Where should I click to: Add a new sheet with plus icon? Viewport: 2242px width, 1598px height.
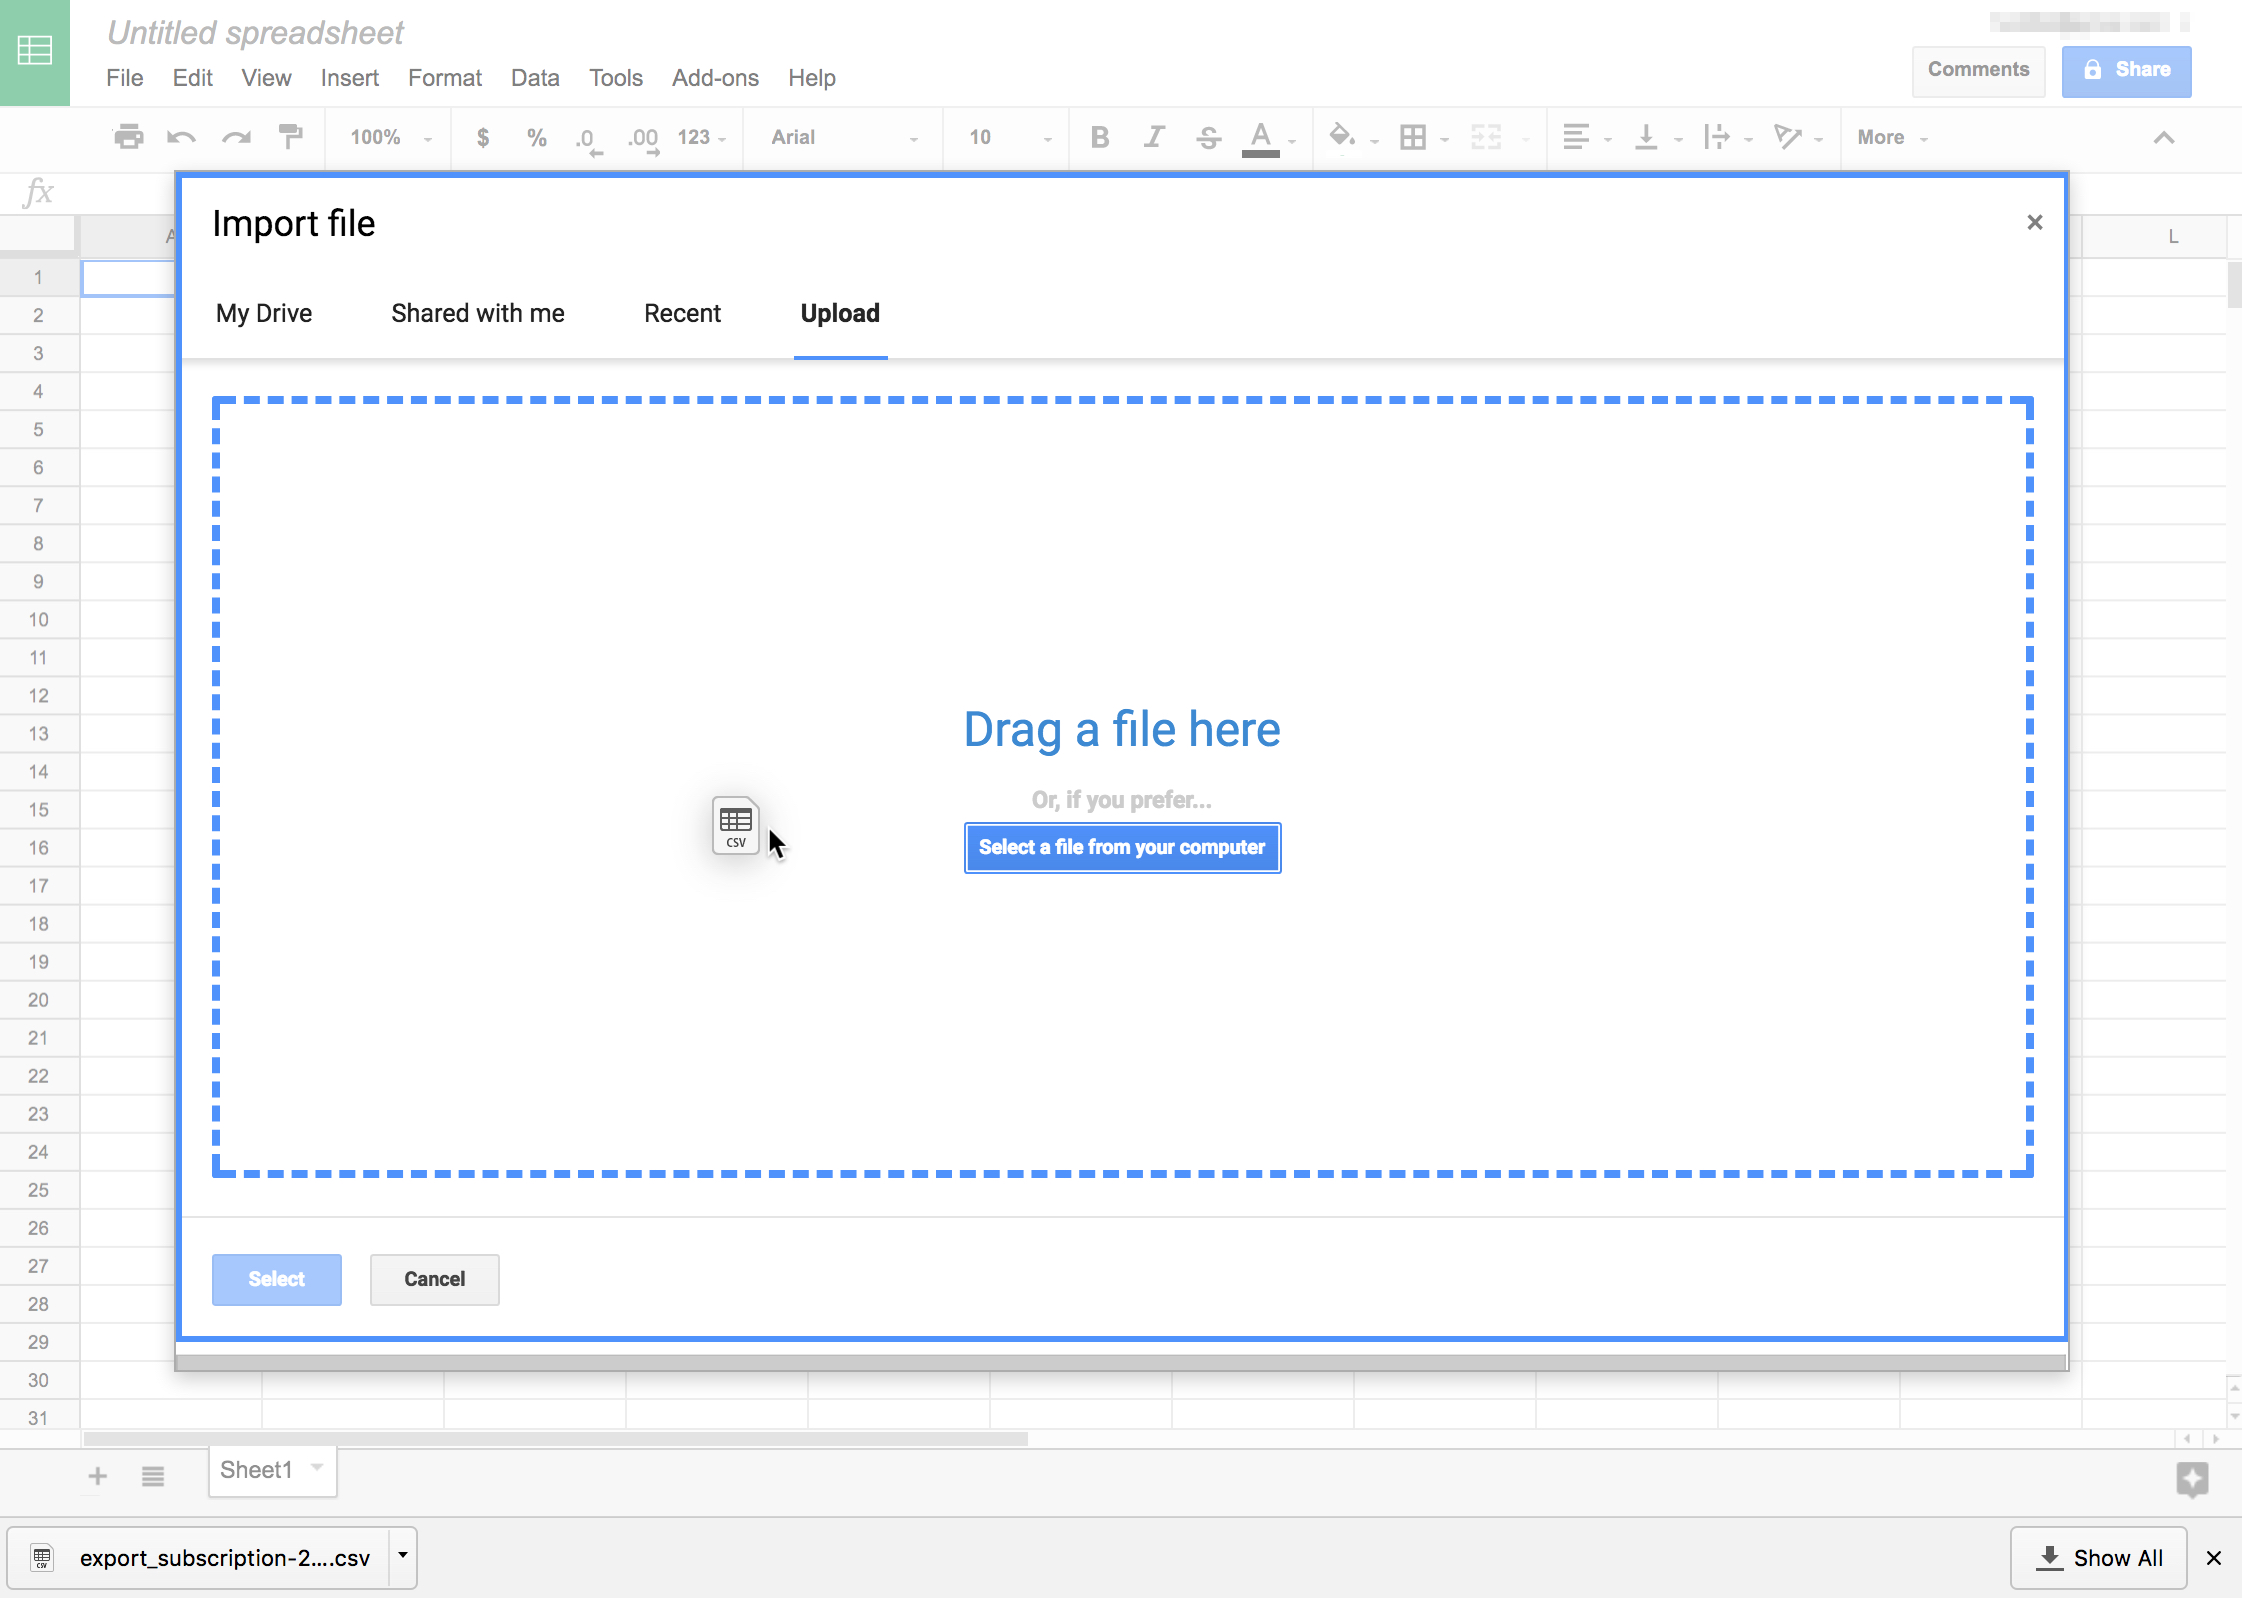pos(97,1475)
